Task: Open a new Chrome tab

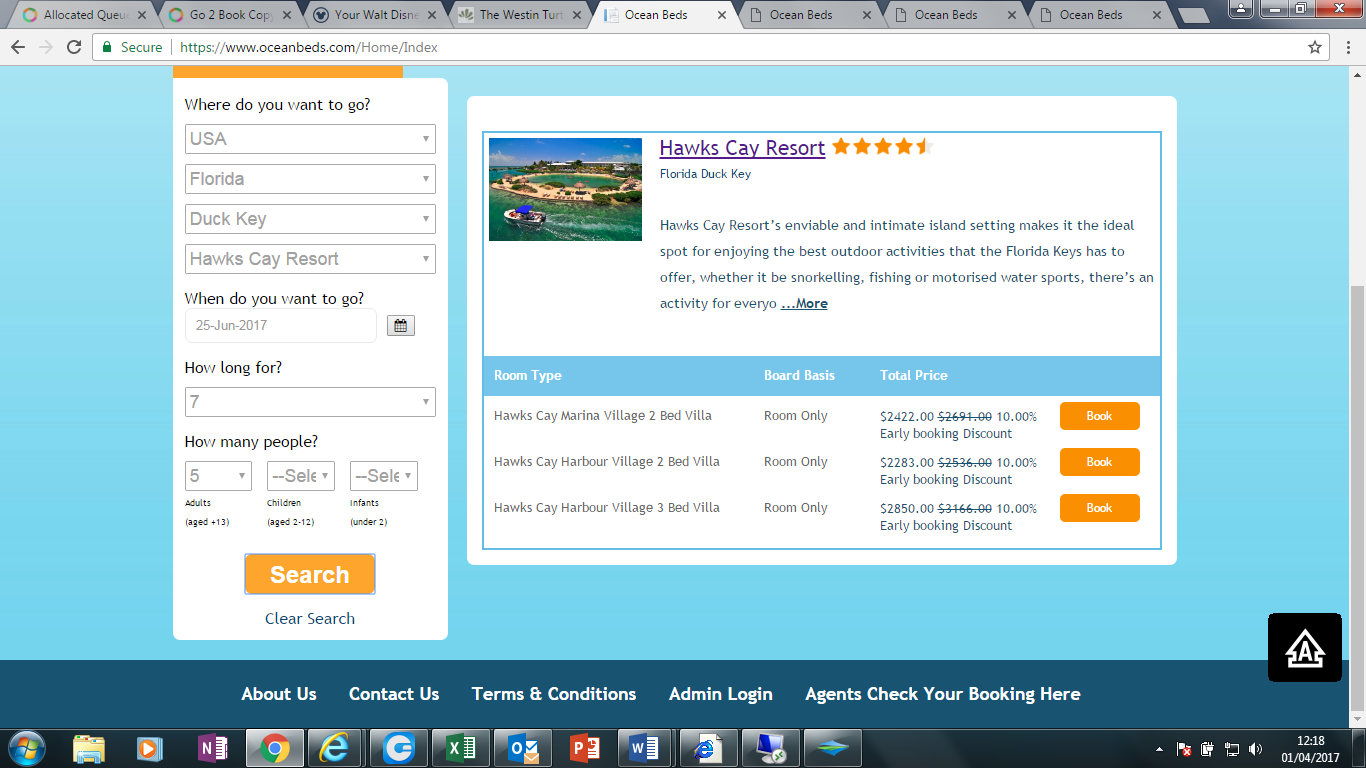Action: click(x=1194, y=15)
